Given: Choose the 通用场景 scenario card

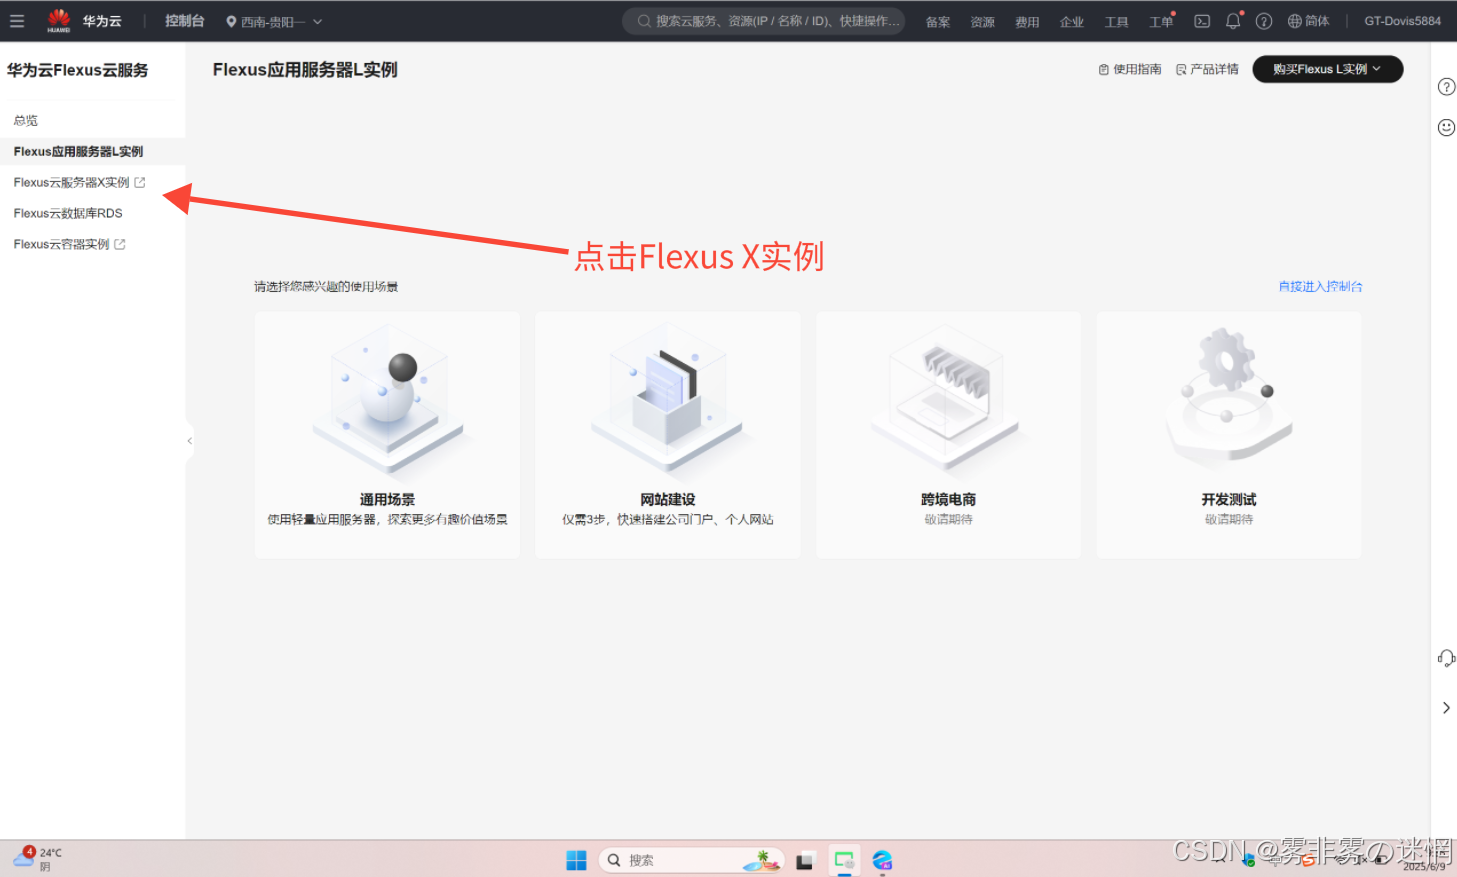Looking at the screenshot, I should [387, 435].
